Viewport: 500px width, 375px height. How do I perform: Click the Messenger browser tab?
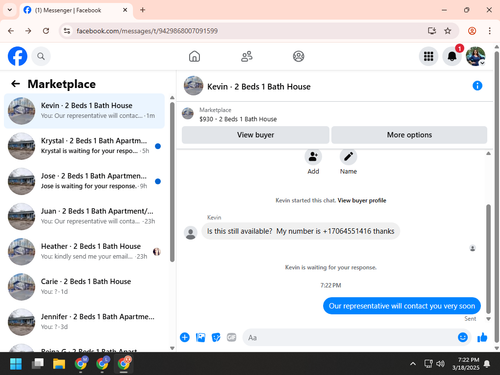point(76,10)
